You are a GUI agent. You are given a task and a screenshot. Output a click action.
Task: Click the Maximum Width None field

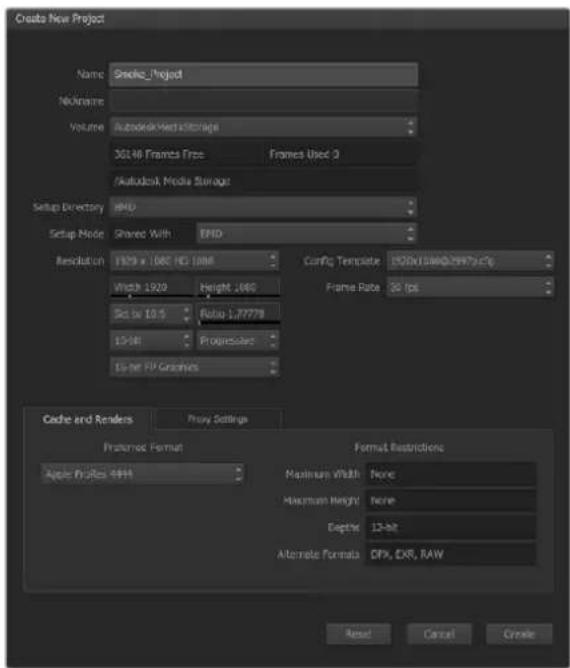coord(451,474)
